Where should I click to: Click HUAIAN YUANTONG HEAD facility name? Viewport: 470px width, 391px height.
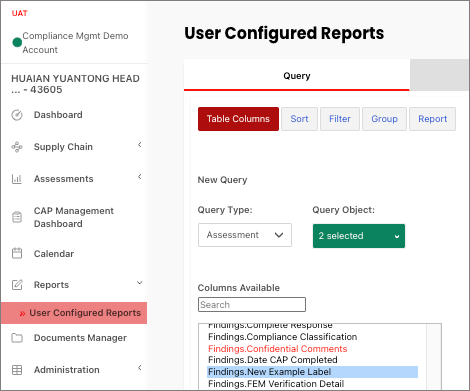75,84
